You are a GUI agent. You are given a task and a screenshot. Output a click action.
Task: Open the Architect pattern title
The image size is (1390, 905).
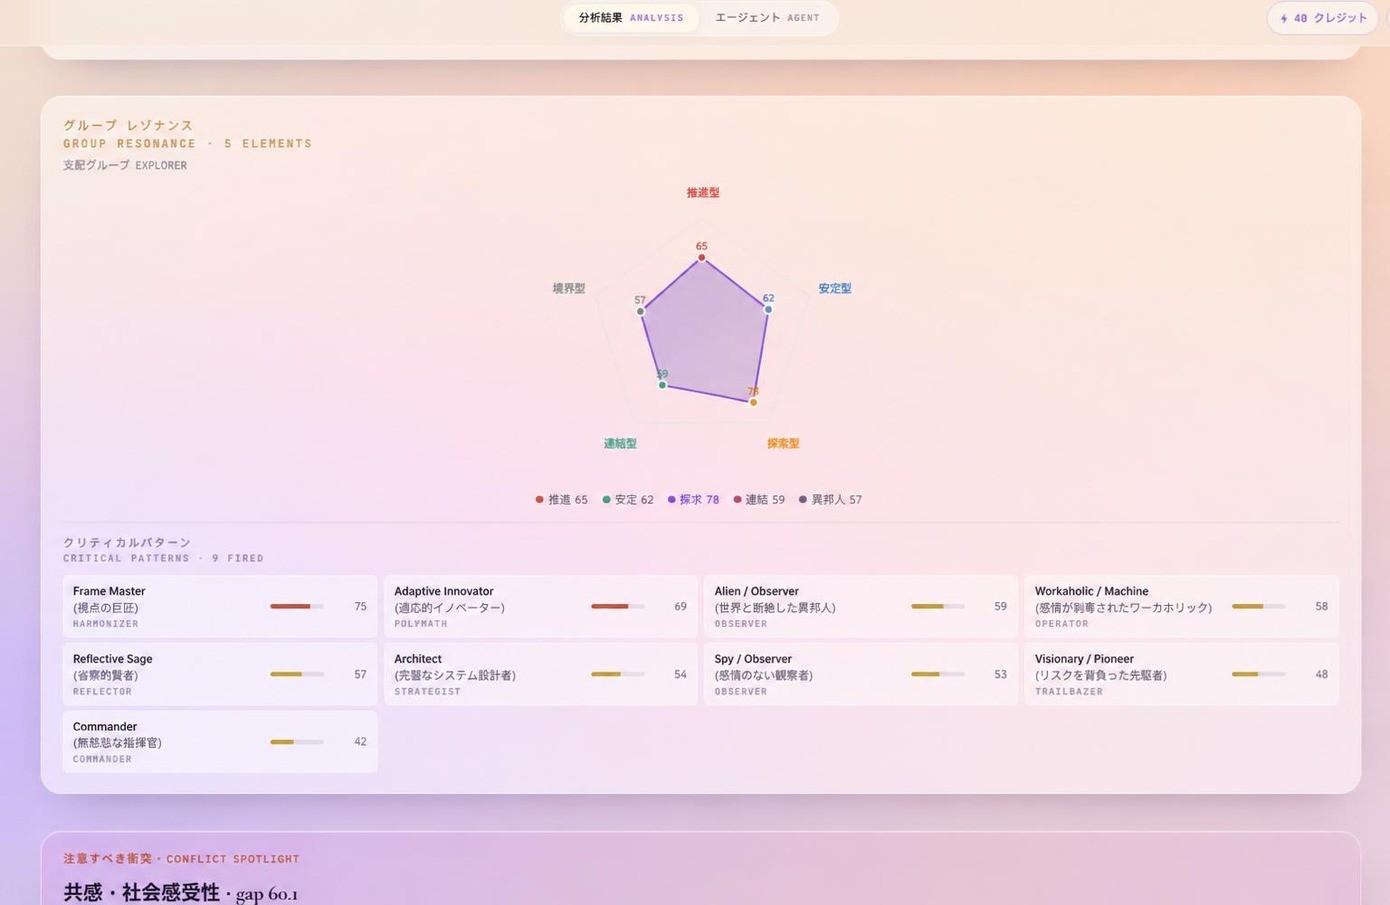point(418,660)
